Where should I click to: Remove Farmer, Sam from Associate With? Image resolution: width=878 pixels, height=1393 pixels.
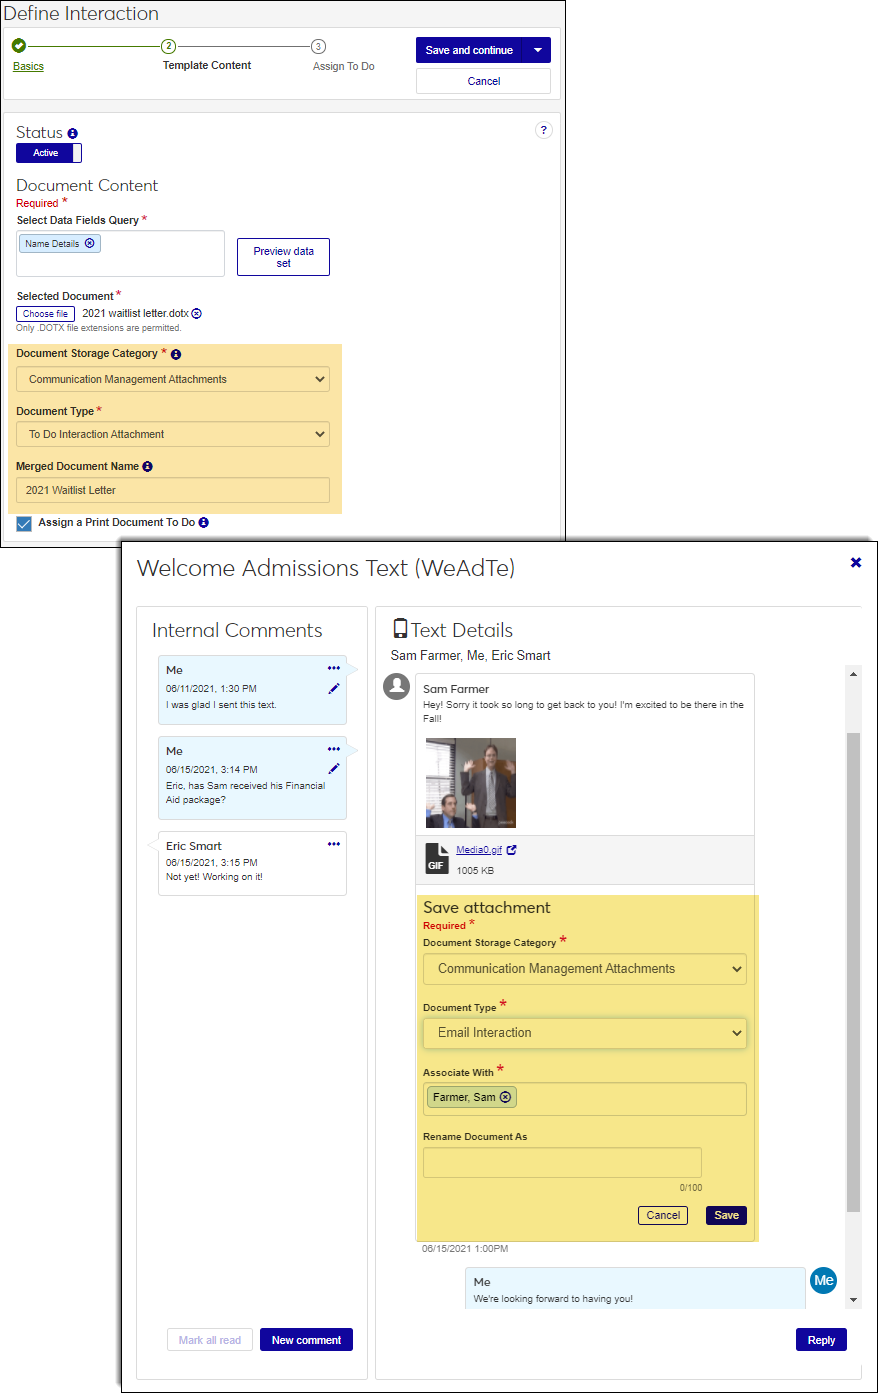point(506,1097)
